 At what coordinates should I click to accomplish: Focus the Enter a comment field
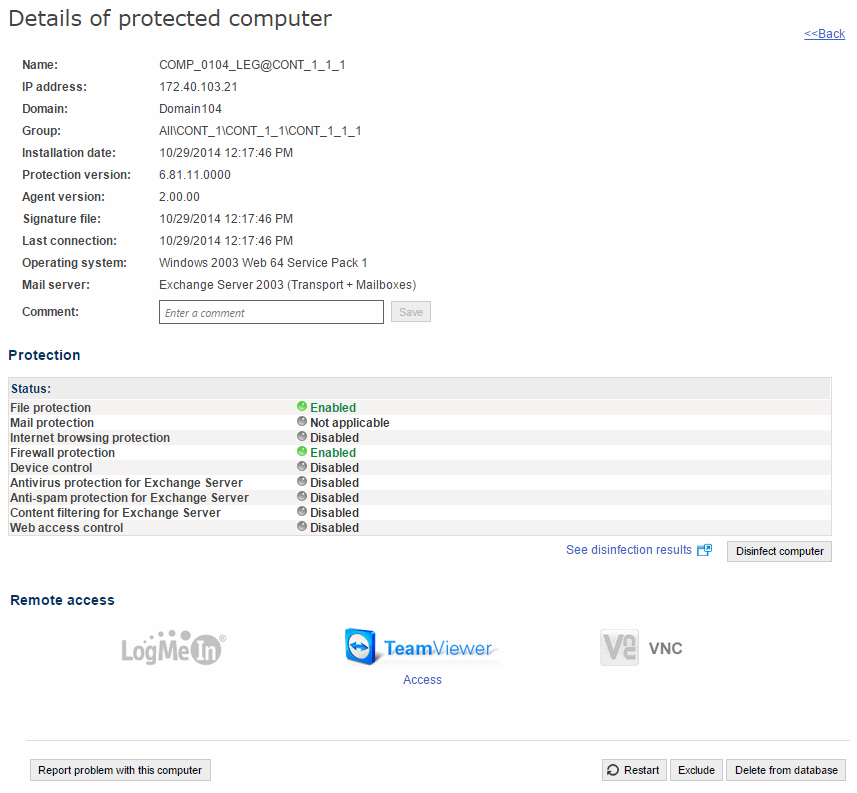pyautogui.click(x=271, y=313)
